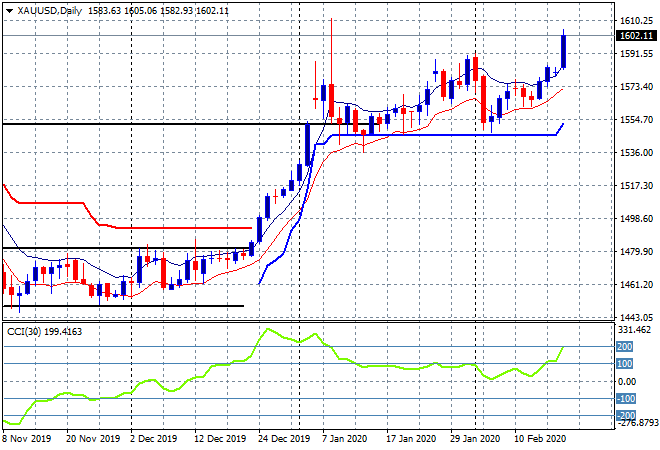Click the 24 Dec 2019 date label
The width and height of the screenshot is (660, 450).
point(284,439)
